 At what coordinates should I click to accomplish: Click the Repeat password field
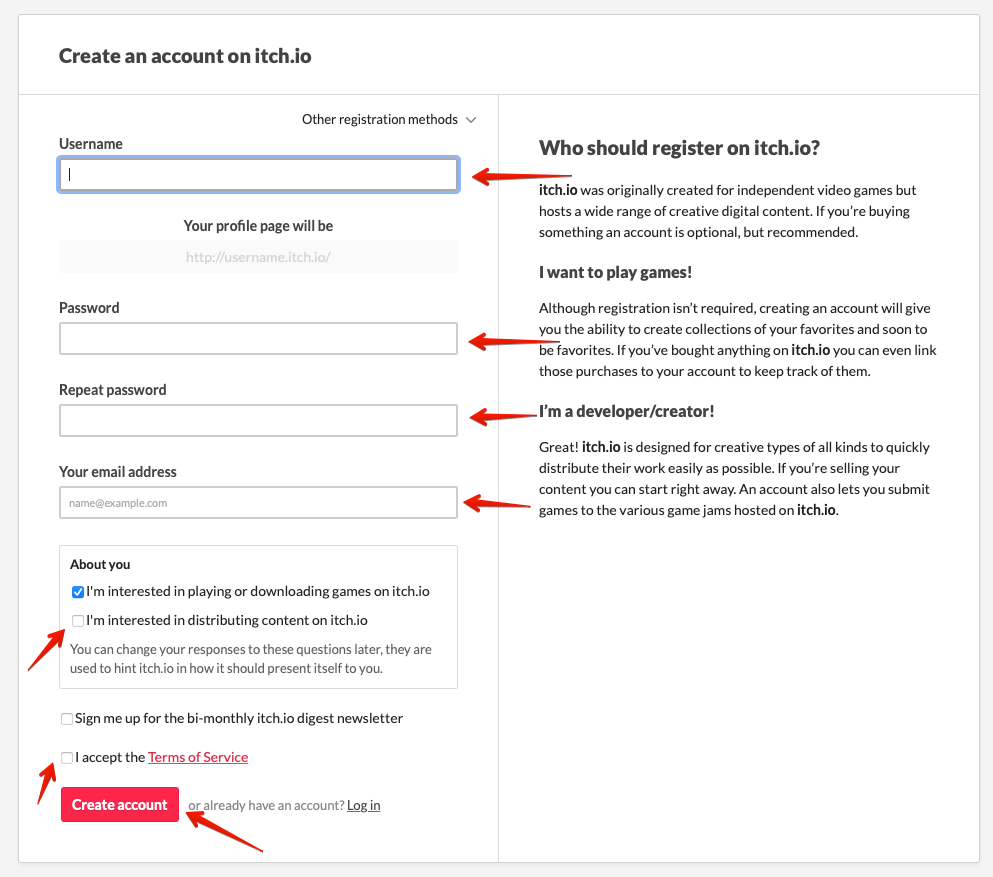[x=258, y=420]
